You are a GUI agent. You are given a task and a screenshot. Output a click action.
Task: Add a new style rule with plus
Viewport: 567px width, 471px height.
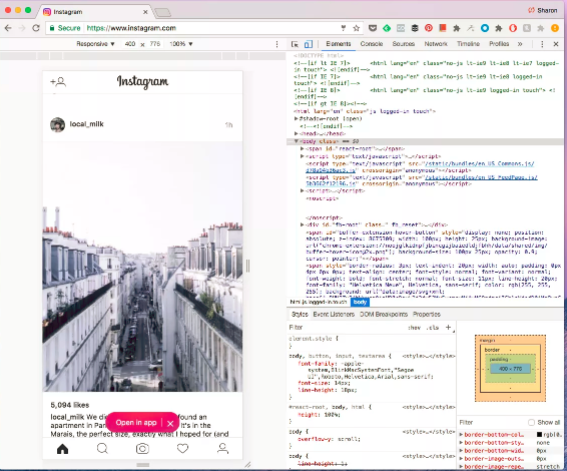point(448,327)
